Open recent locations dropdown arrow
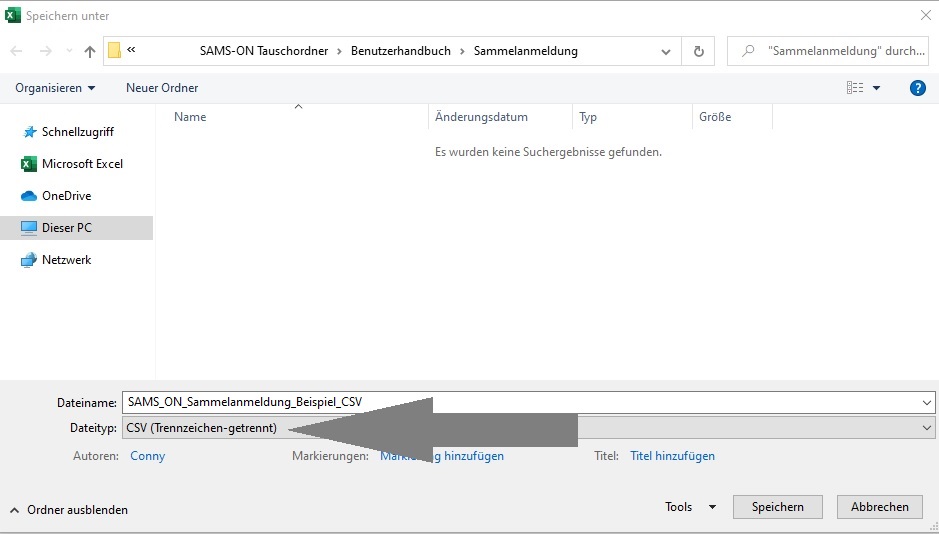 coord(69,51)
